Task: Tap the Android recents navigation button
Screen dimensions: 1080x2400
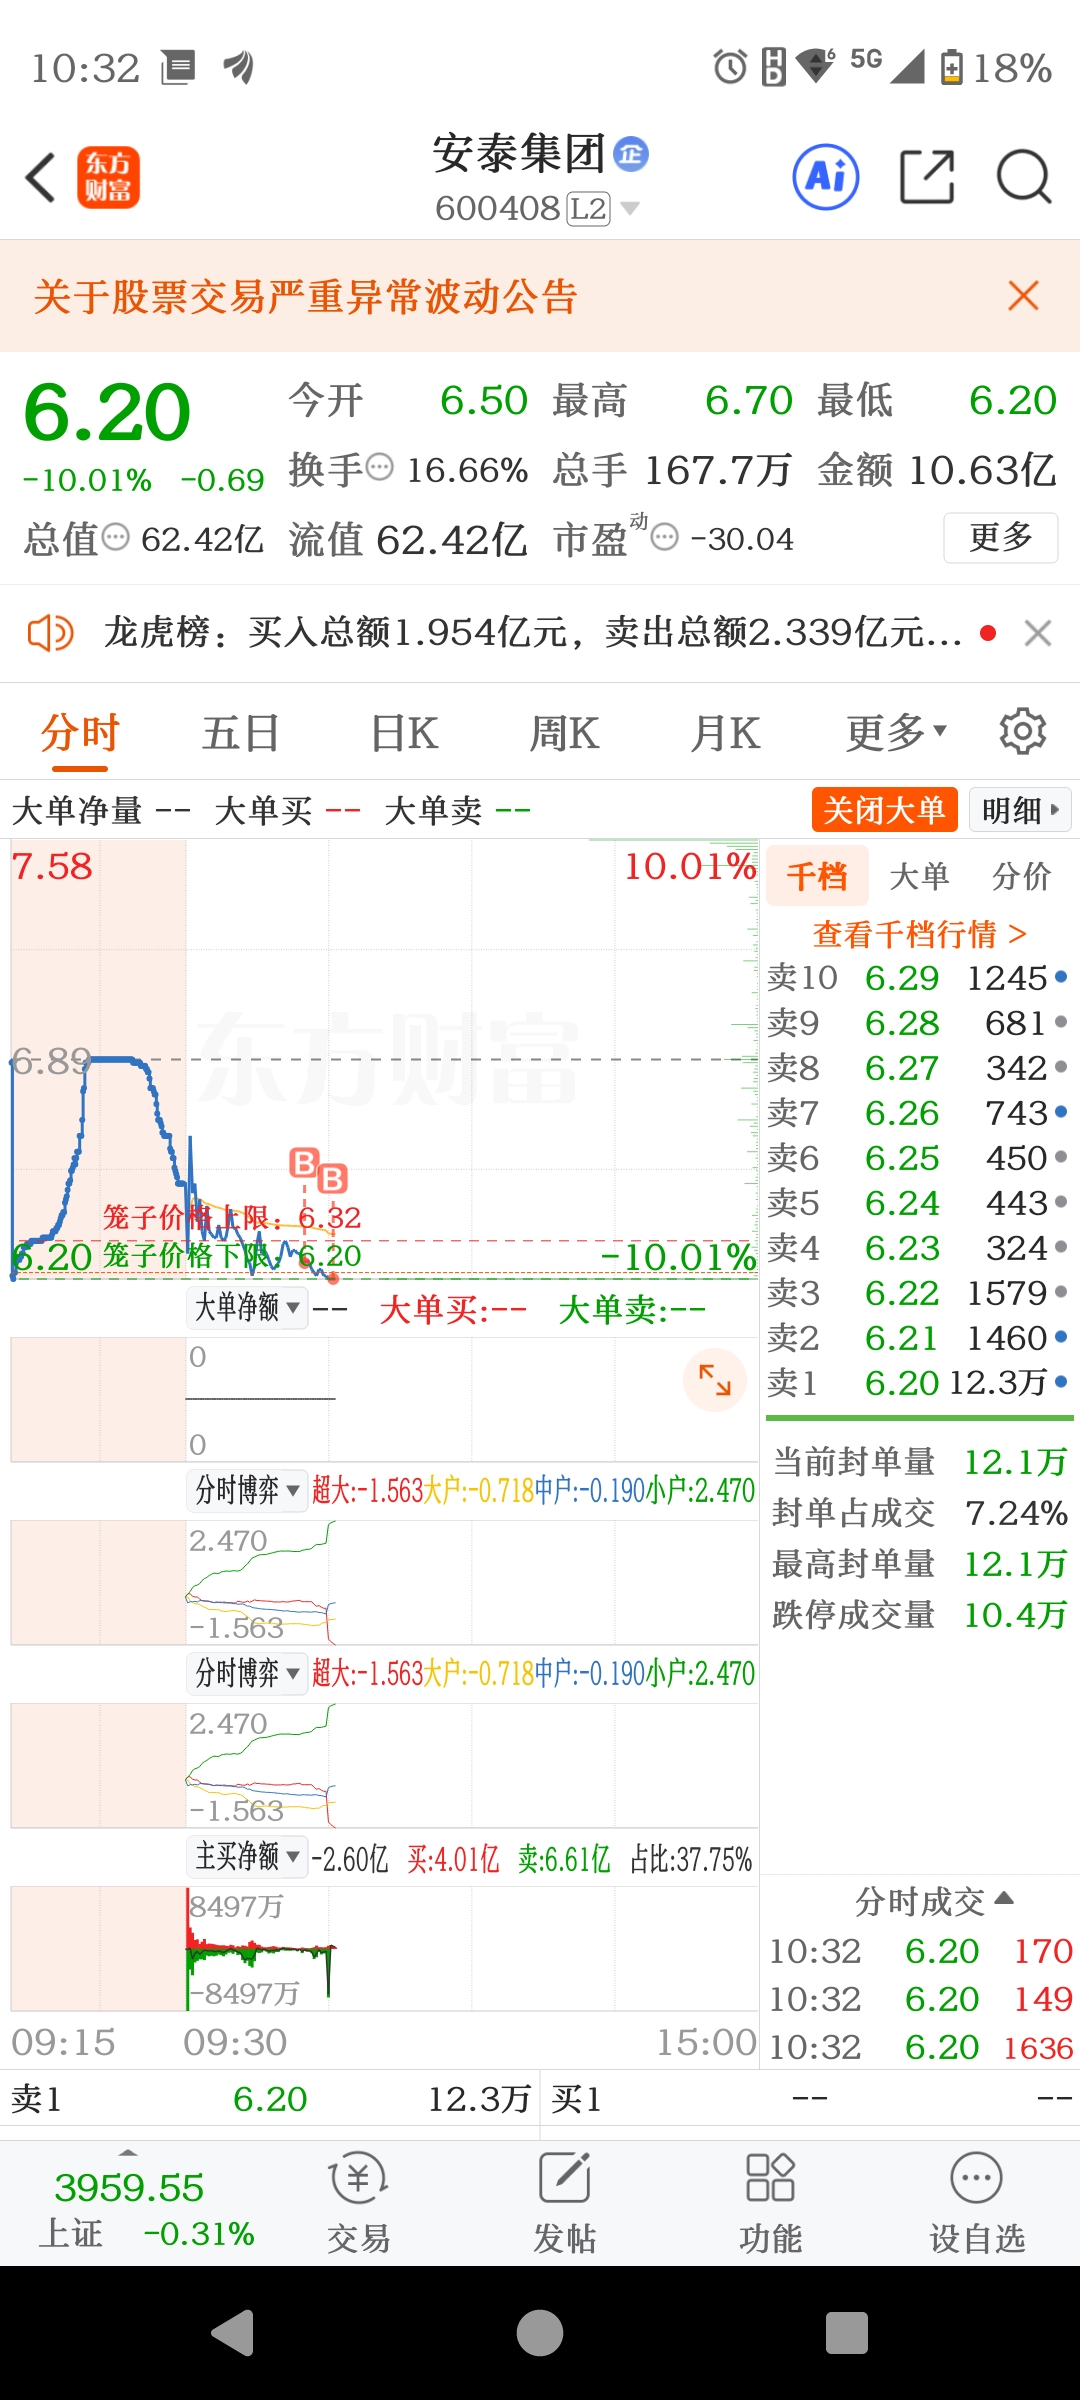Action: click(847, 2333)
